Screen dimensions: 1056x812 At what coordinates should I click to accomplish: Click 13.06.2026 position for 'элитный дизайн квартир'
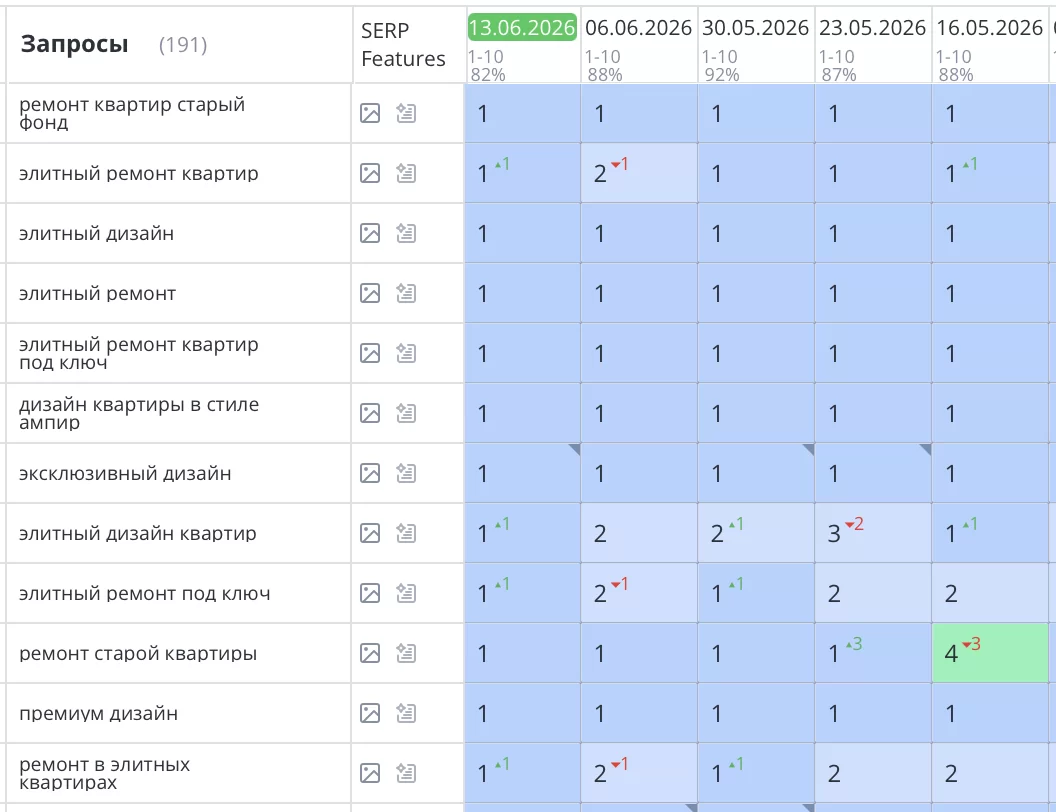click(x=523, y=533)
